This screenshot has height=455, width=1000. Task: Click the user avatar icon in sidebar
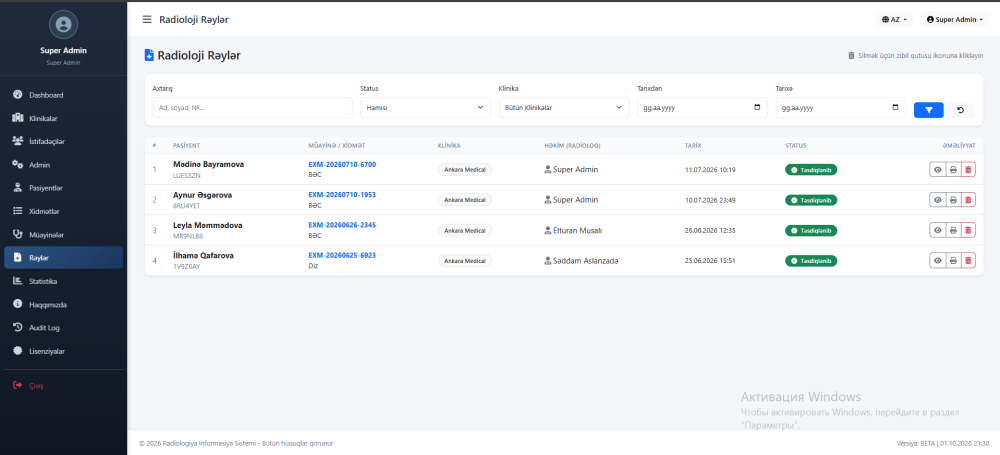pyautogui.click(x=63, y=25)
